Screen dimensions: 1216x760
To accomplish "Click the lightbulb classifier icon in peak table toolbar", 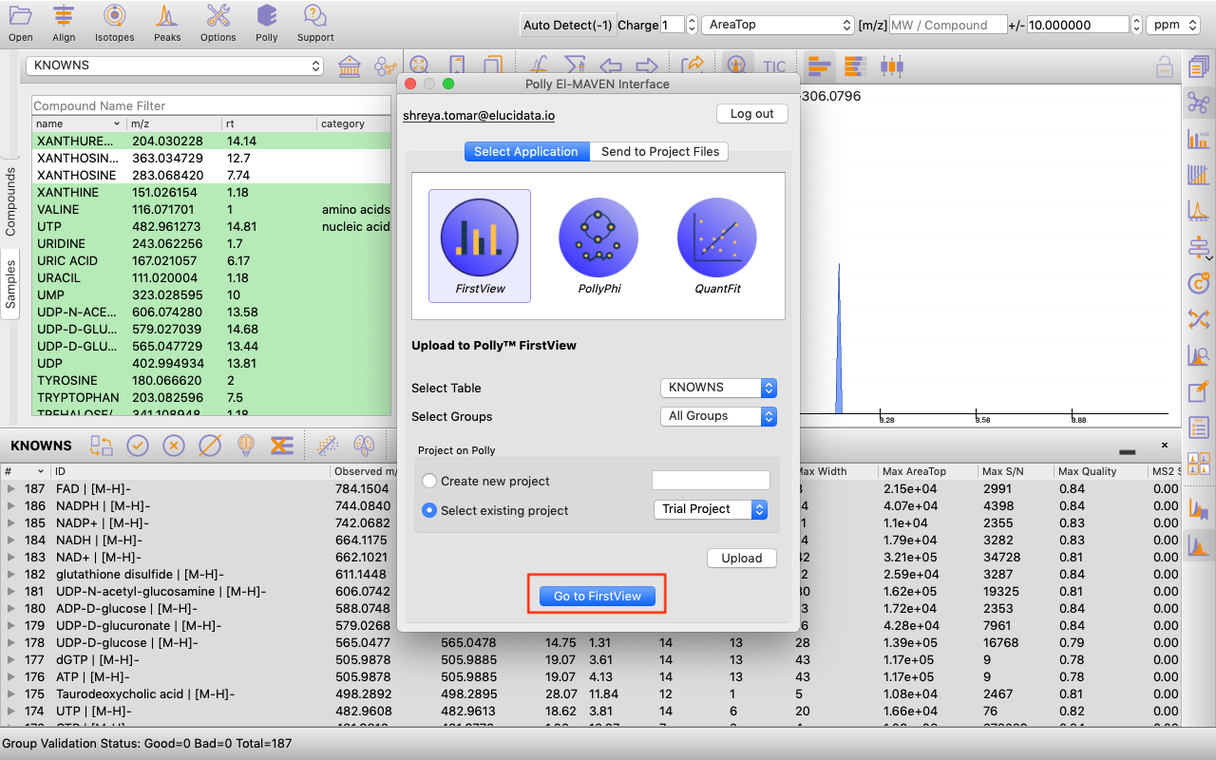I will [x=246, y=445].
